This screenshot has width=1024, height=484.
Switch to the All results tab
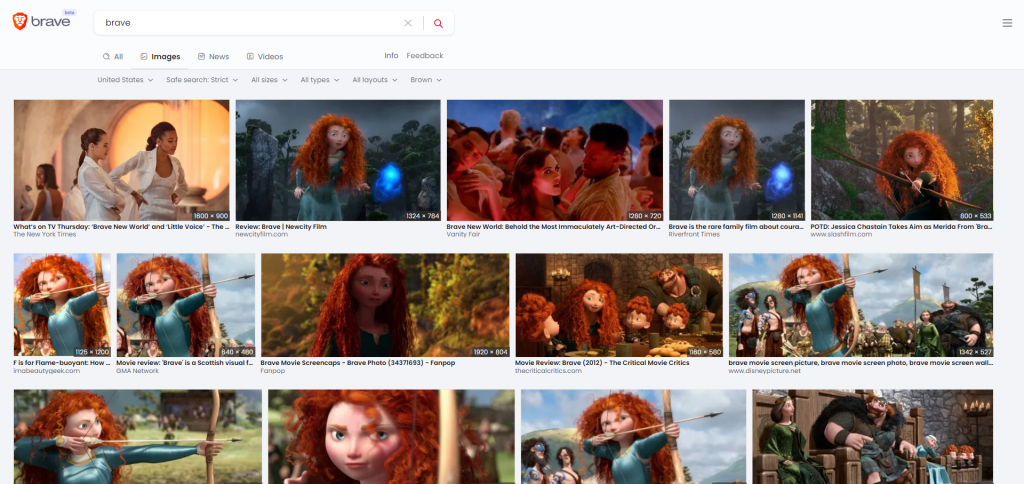point(112,57)
